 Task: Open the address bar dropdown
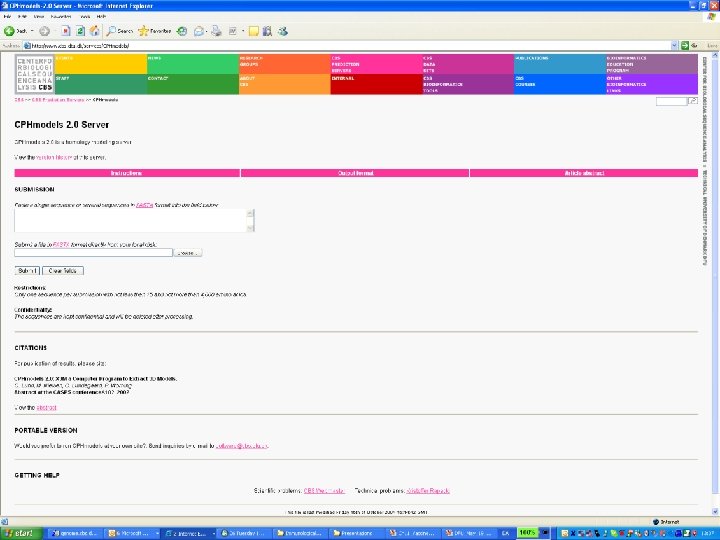pos(674,45)
